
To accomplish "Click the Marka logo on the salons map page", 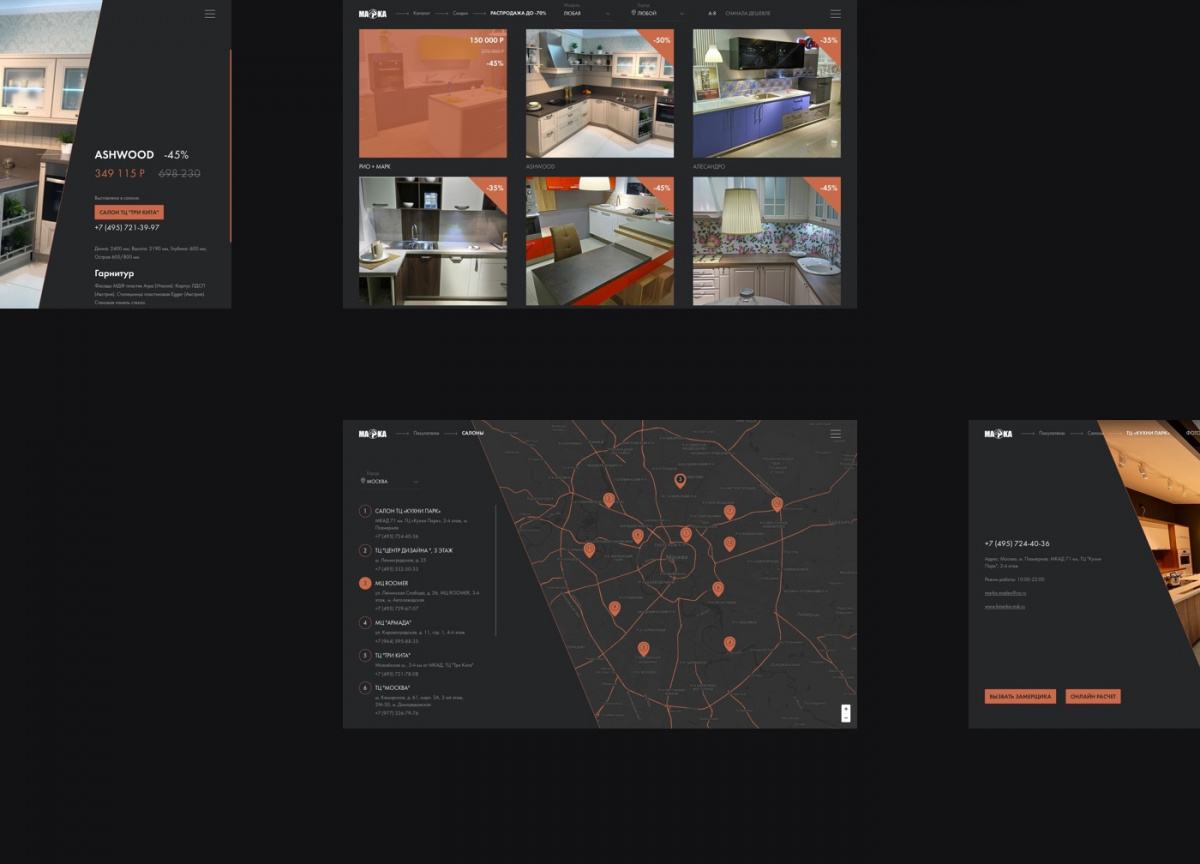I will click(x=372, y=433).
